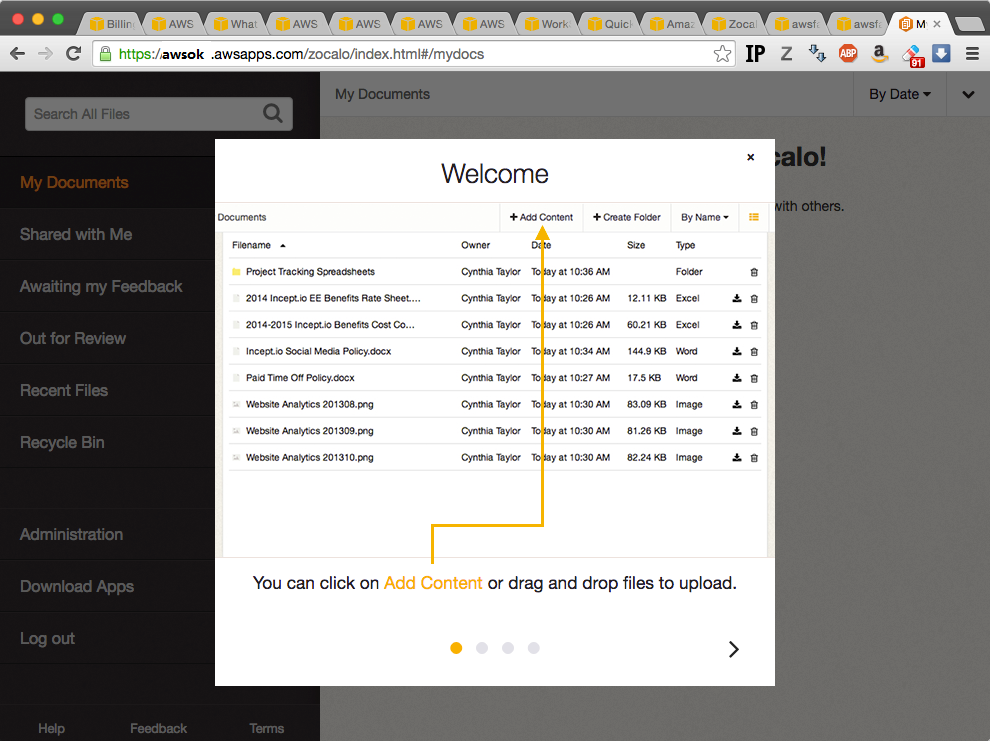
Task: Go to Download Apps
Action: (76, 586)
